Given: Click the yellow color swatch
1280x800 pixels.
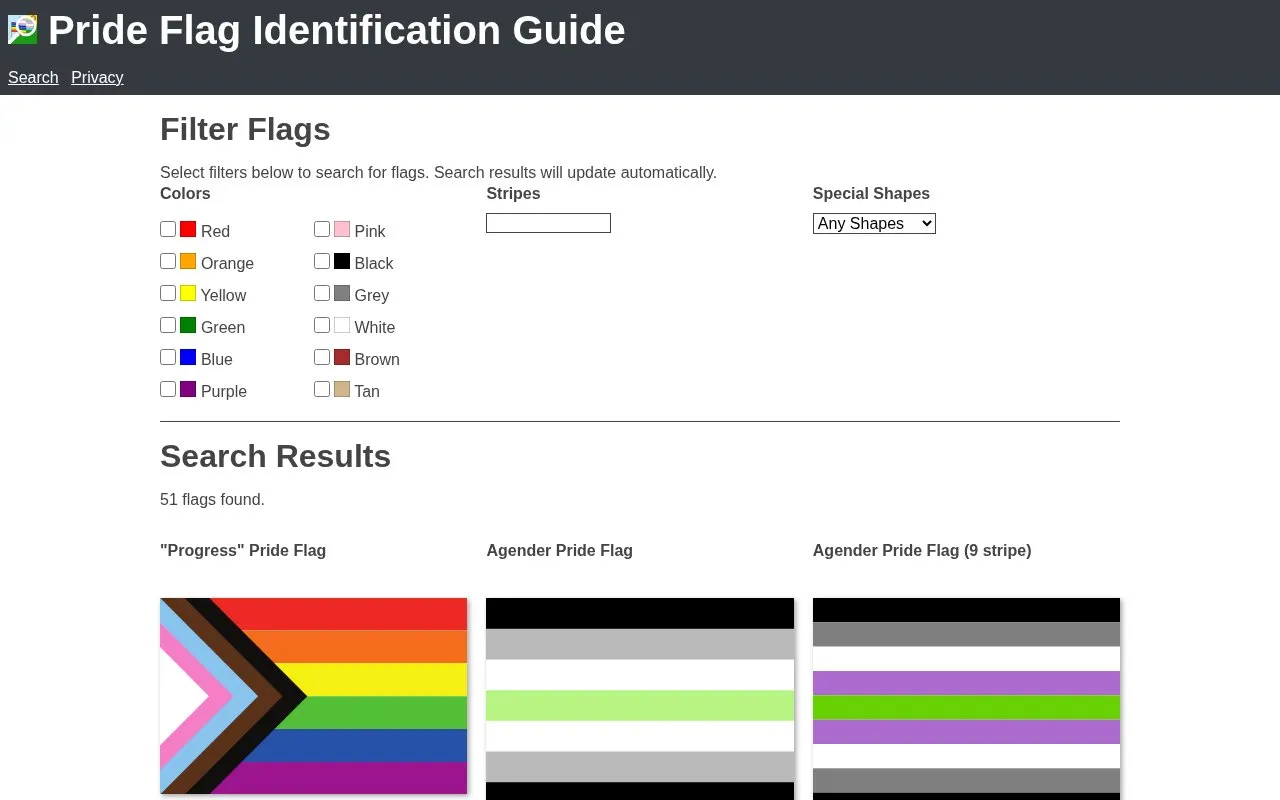Looking at the screenshot, I should pos(188,293).
